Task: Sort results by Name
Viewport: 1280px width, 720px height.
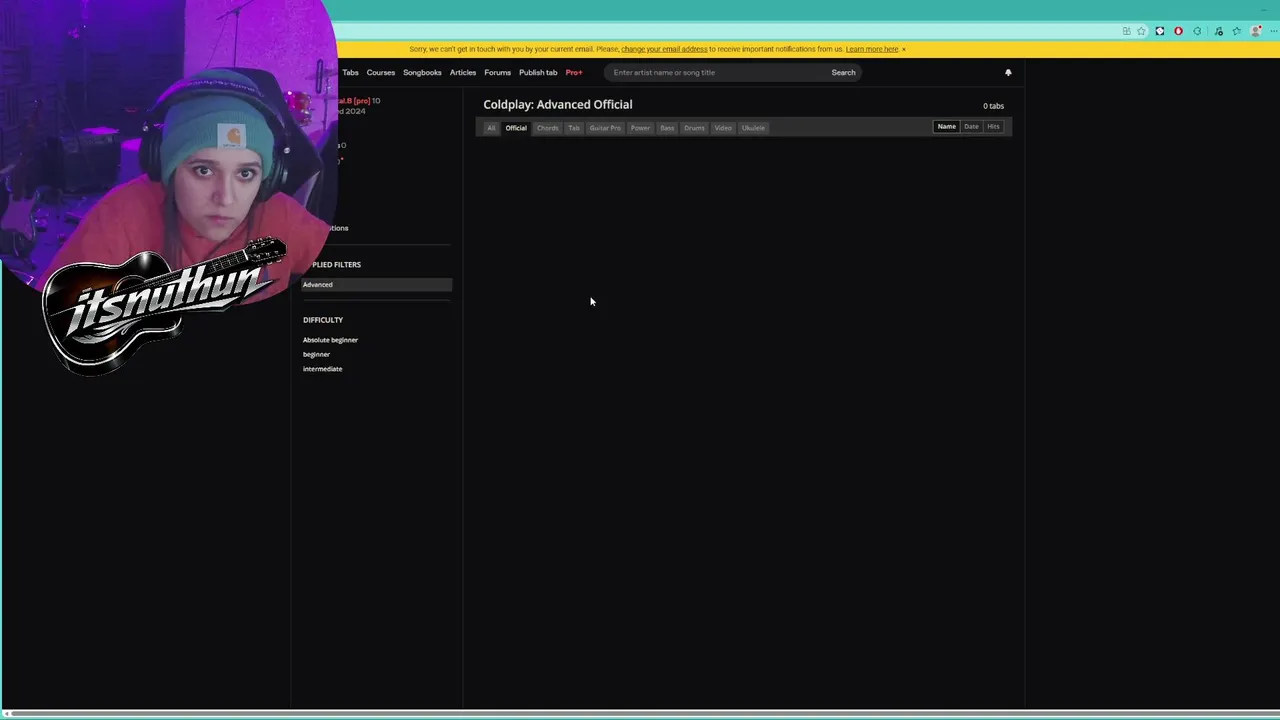Action: (x=946, y=127)
